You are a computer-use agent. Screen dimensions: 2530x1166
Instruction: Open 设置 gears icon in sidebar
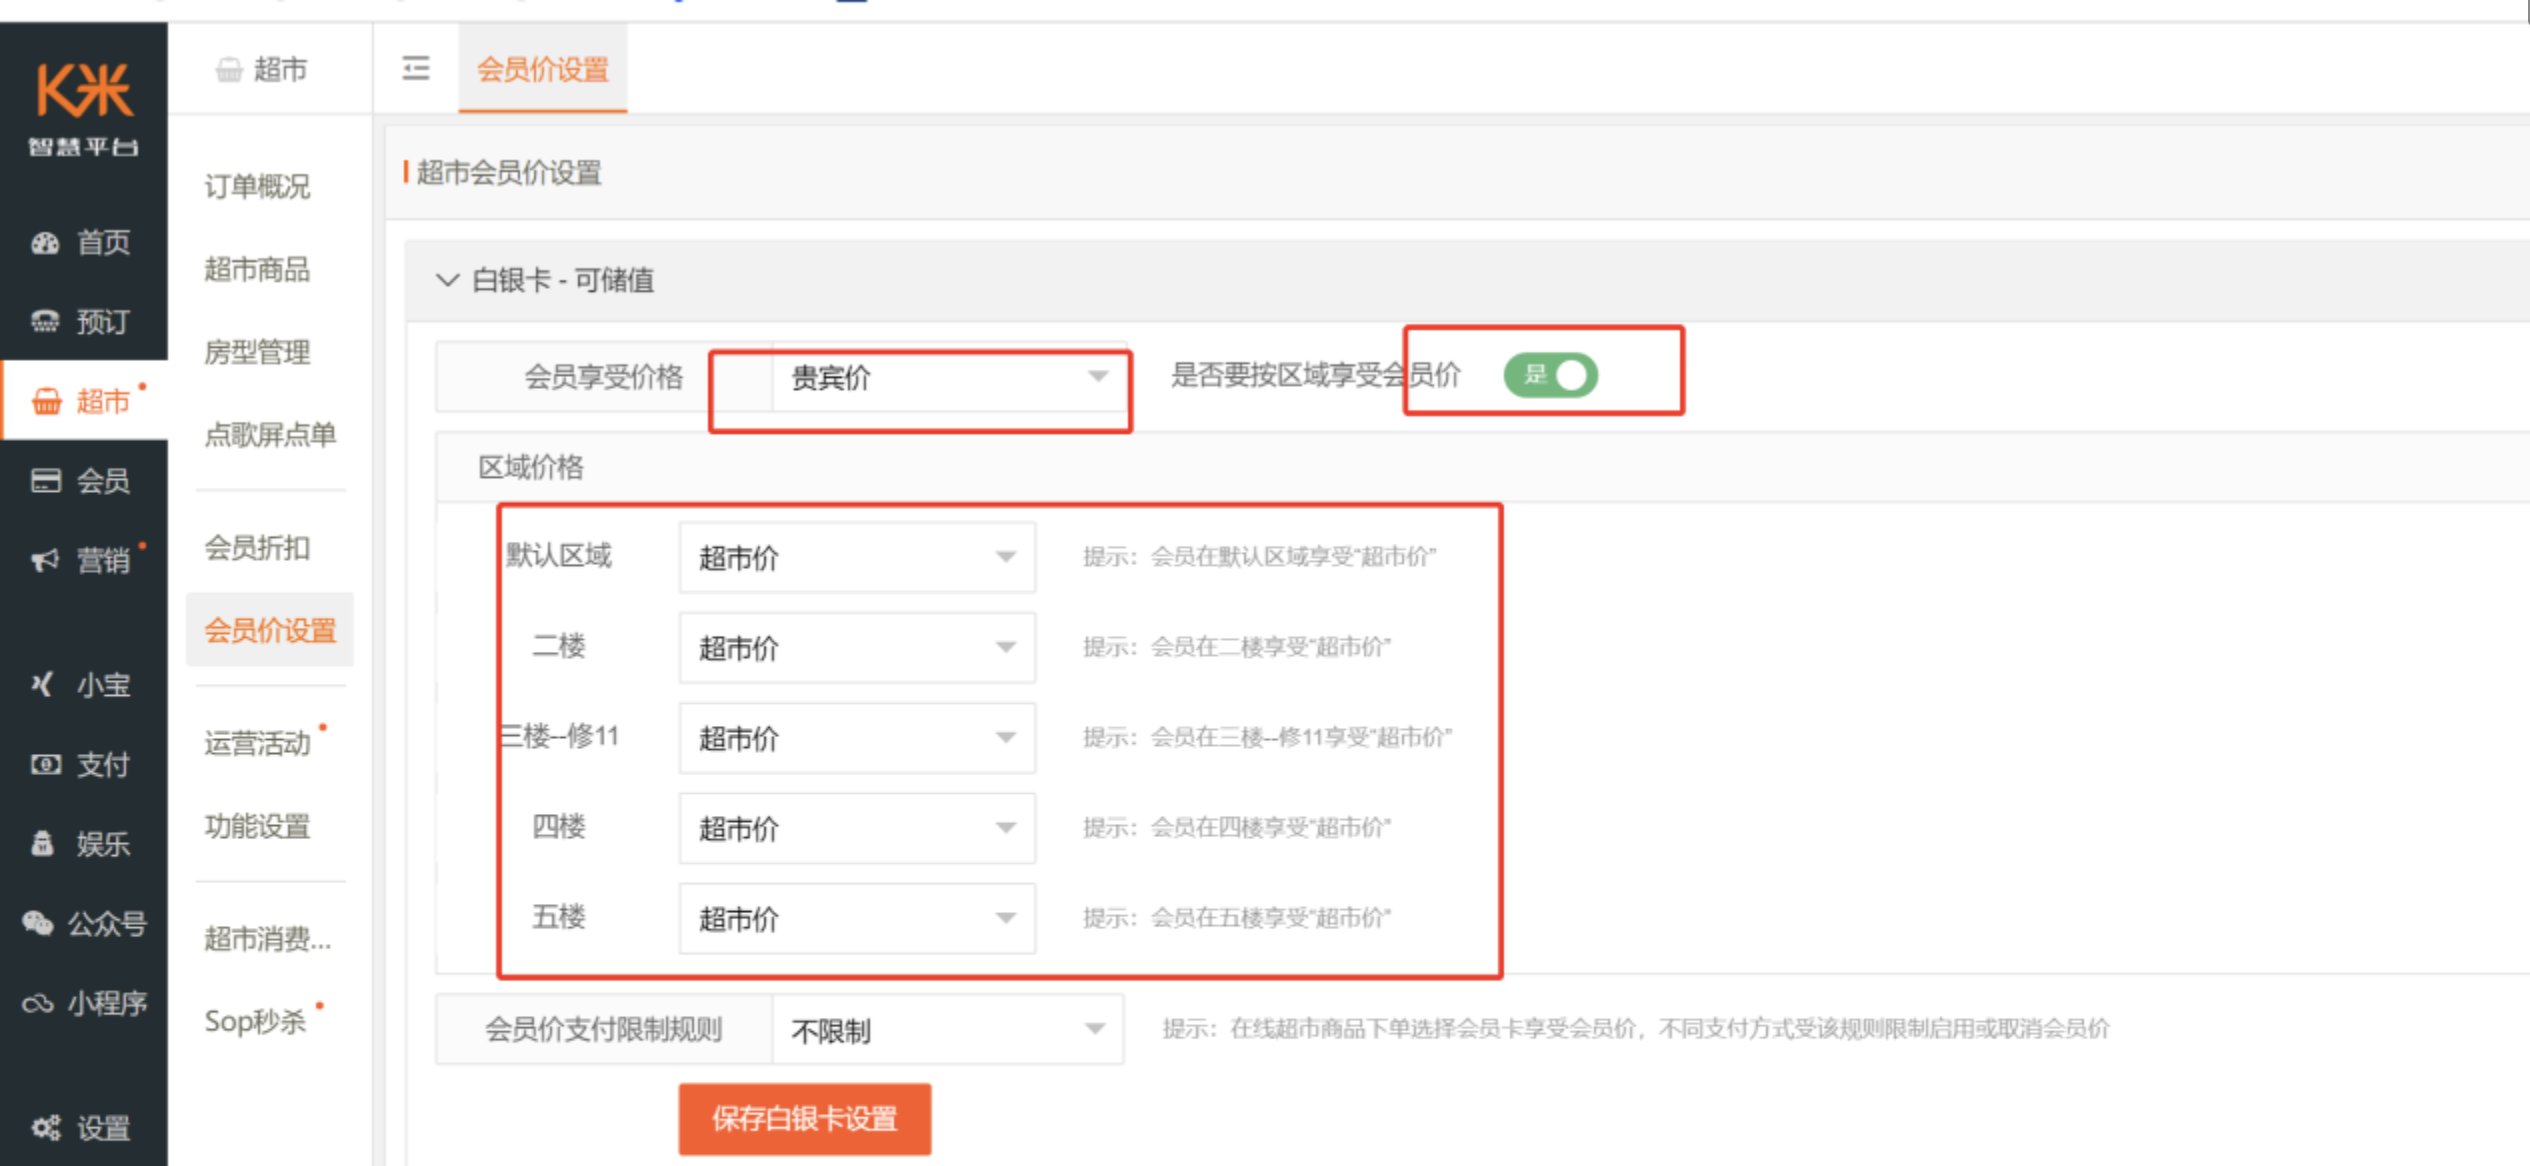click(45, 1128)
